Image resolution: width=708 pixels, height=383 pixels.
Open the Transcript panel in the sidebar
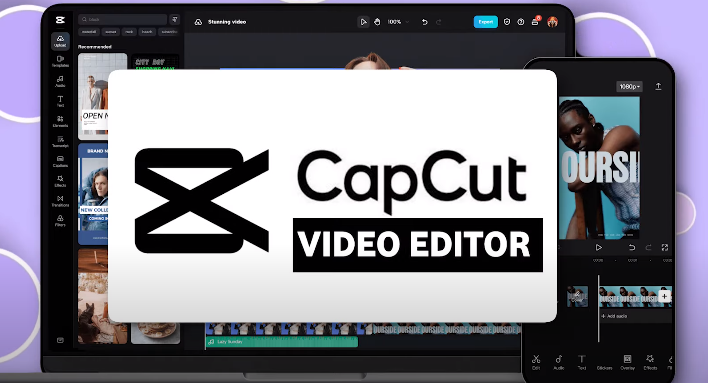pos(60,141)
